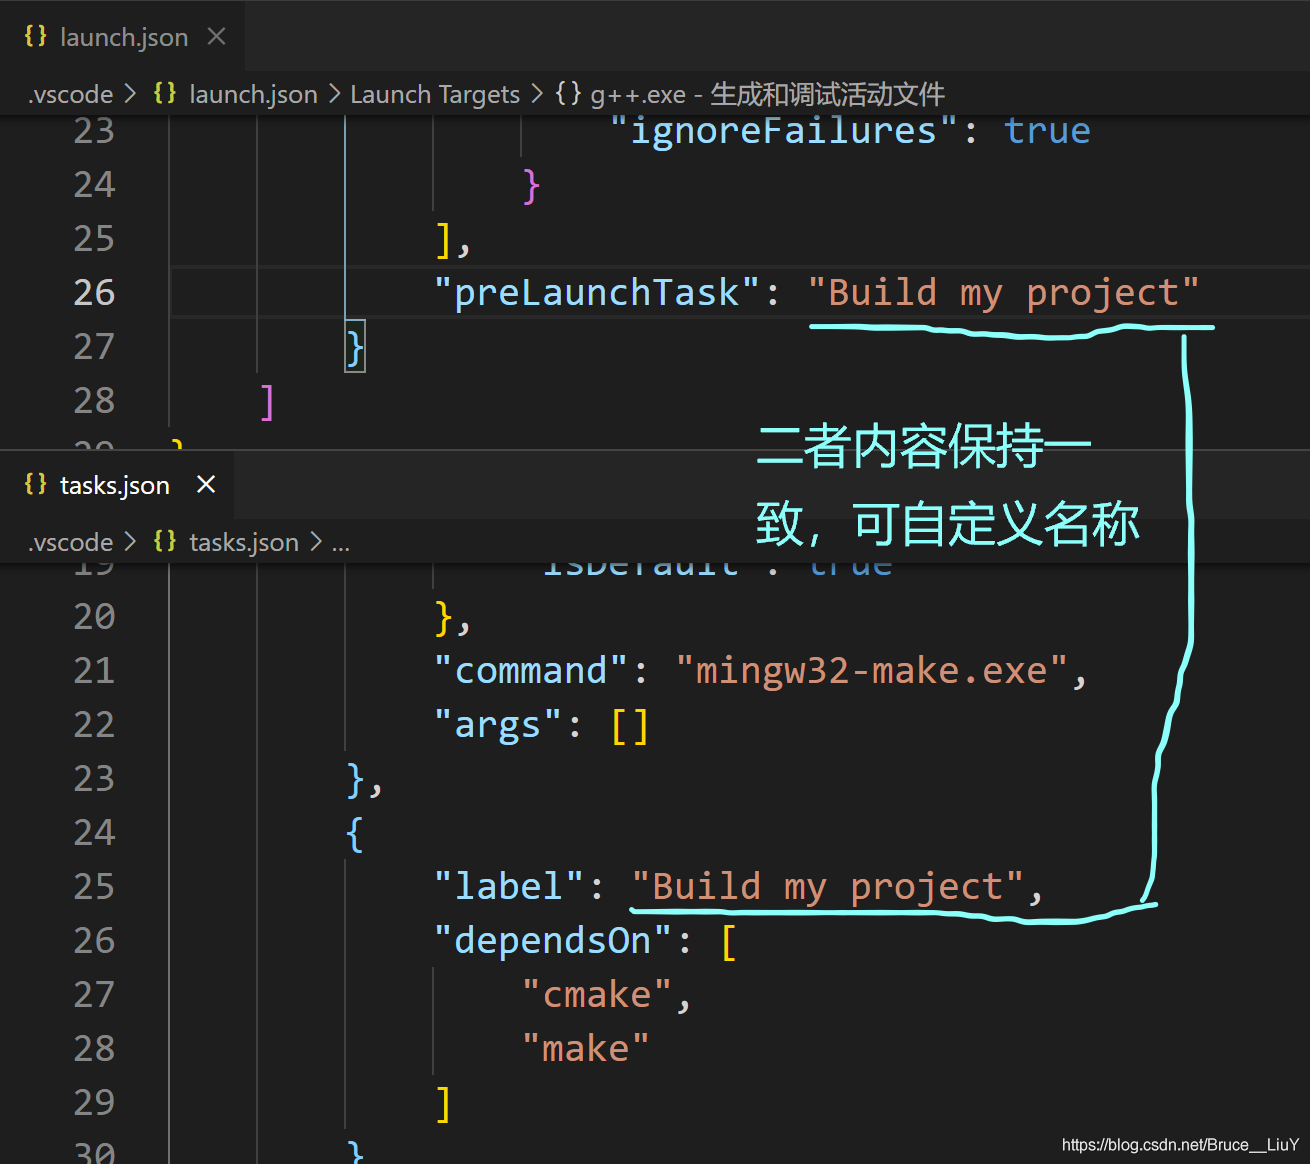Close the tasks.json tab

206,485
